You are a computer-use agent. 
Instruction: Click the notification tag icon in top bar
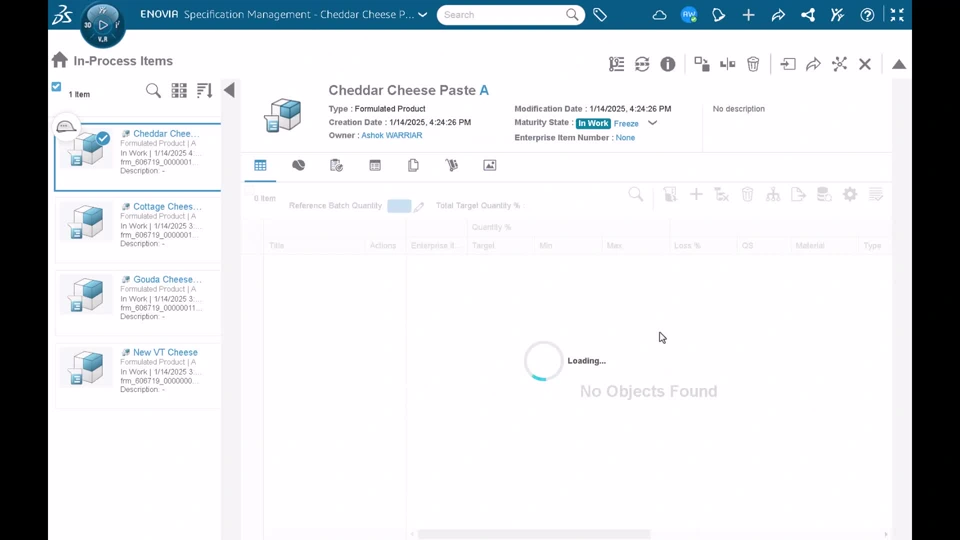click(719, 15)
